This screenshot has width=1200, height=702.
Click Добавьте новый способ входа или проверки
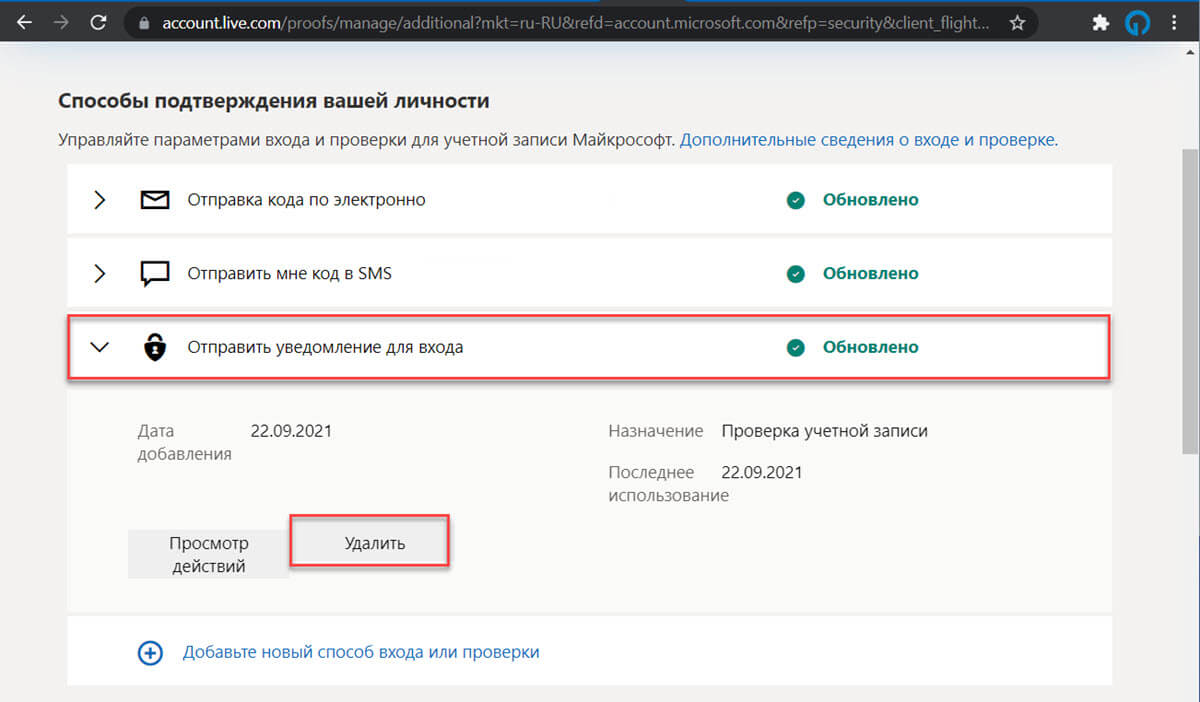pos(361,652)
